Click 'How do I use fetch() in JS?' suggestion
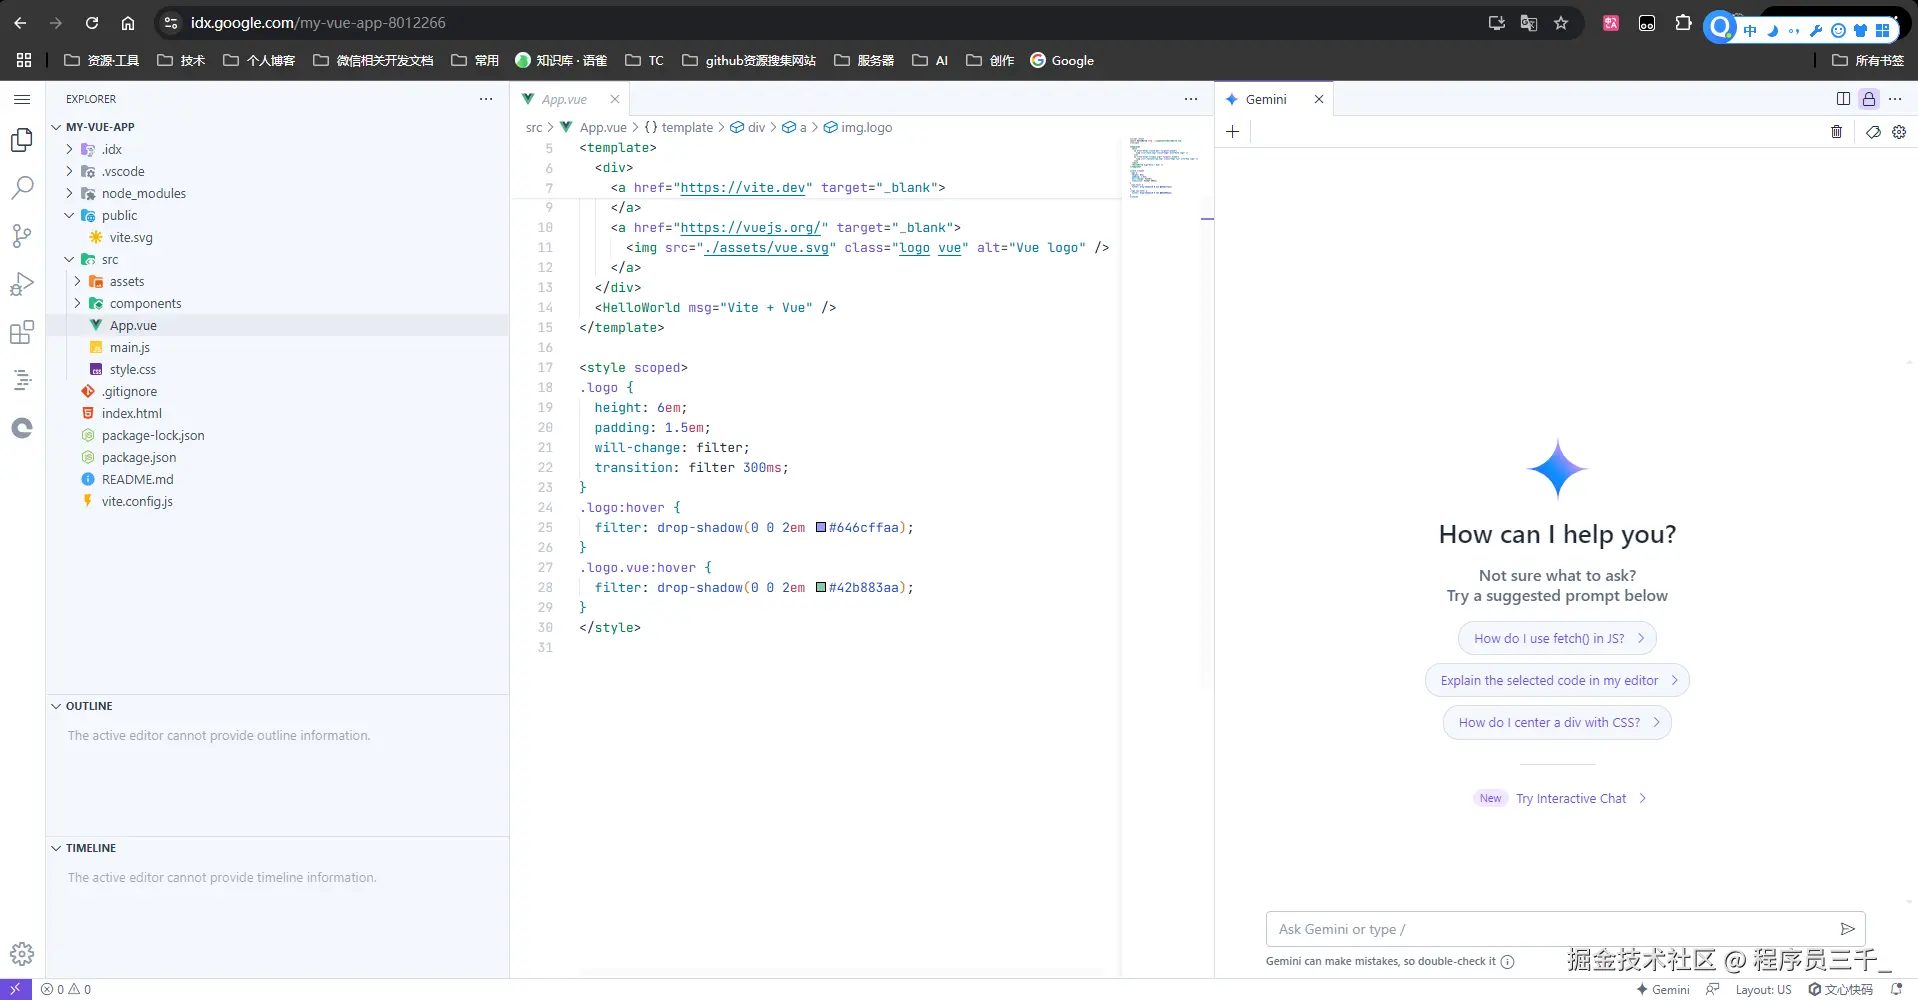Screen dimensions: 1918x1000 coord(1557,638)
